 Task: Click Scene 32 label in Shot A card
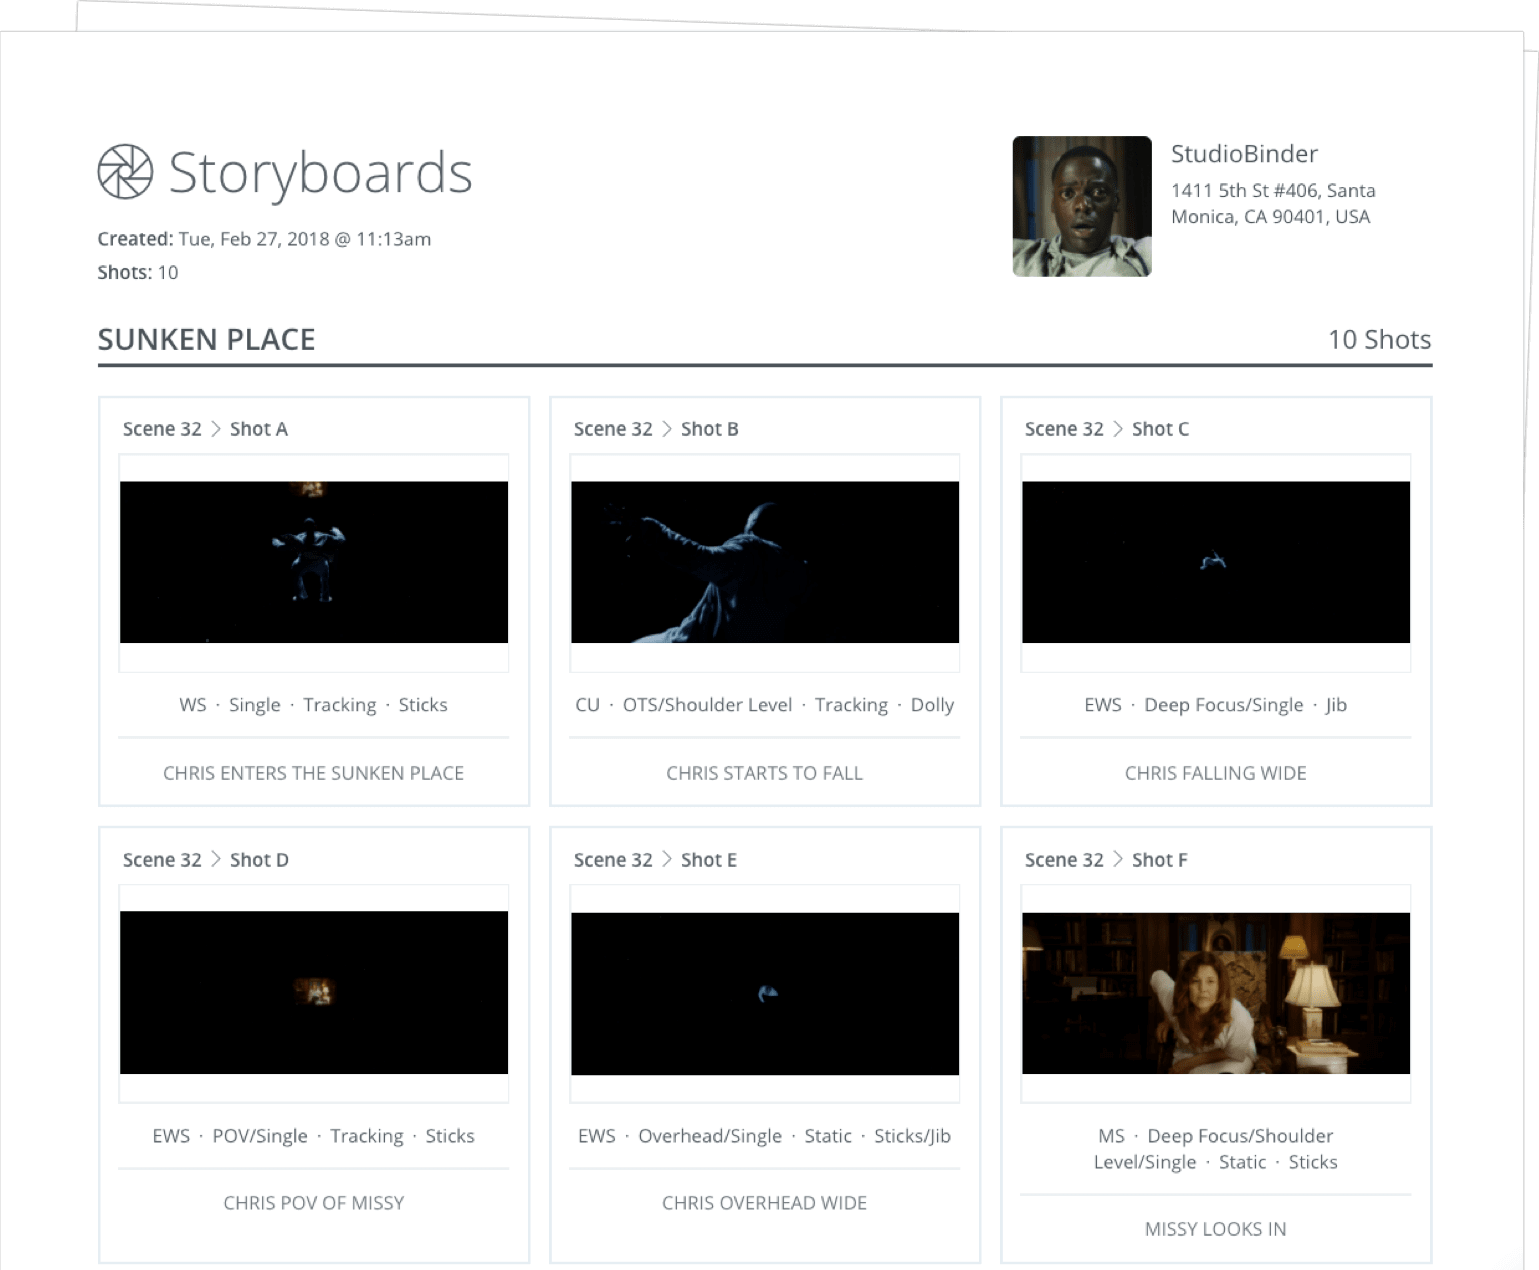point(162,429)
